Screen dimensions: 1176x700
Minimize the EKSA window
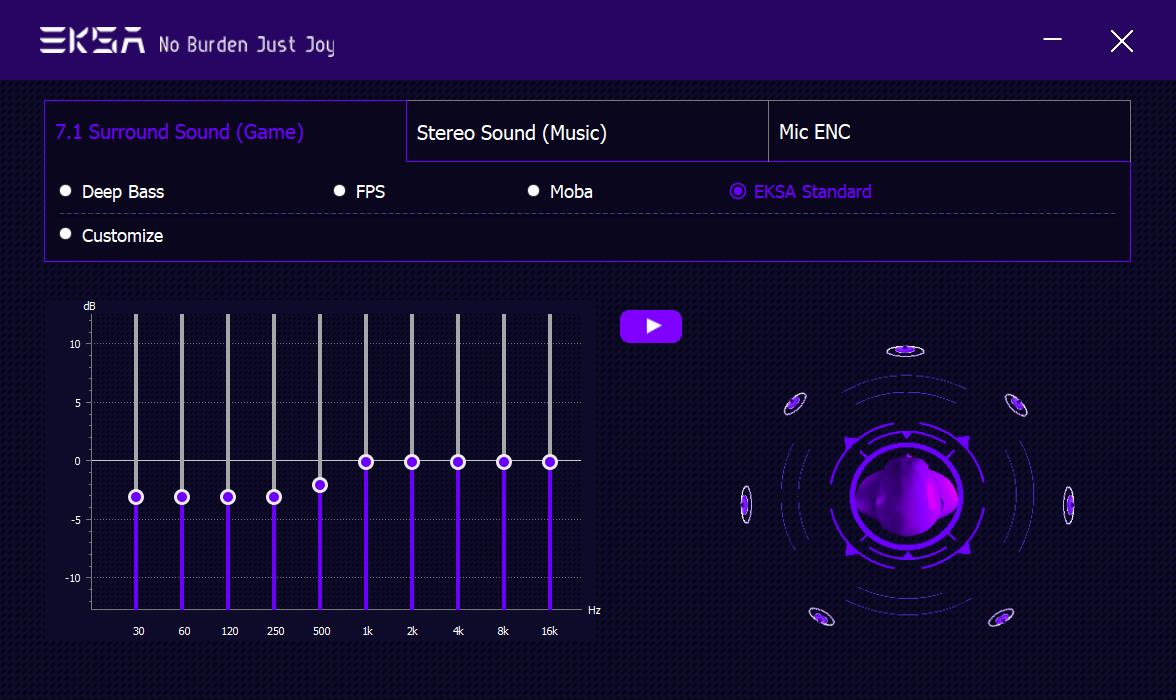tap(1052, 40)
